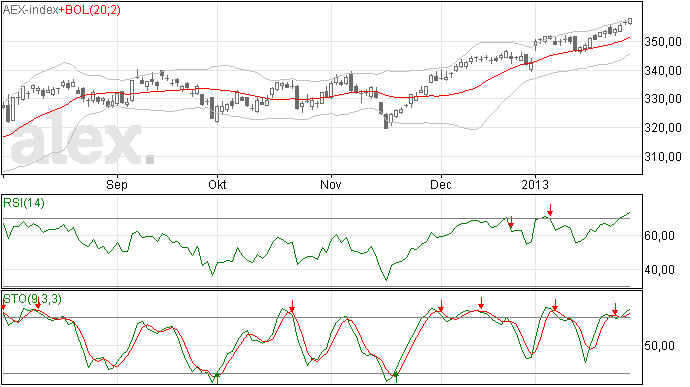Image resolution: width=690 pixels, height=387 pixels.
Task: Click the 350,00 price axis label
Action: click(x=663, y=42)
